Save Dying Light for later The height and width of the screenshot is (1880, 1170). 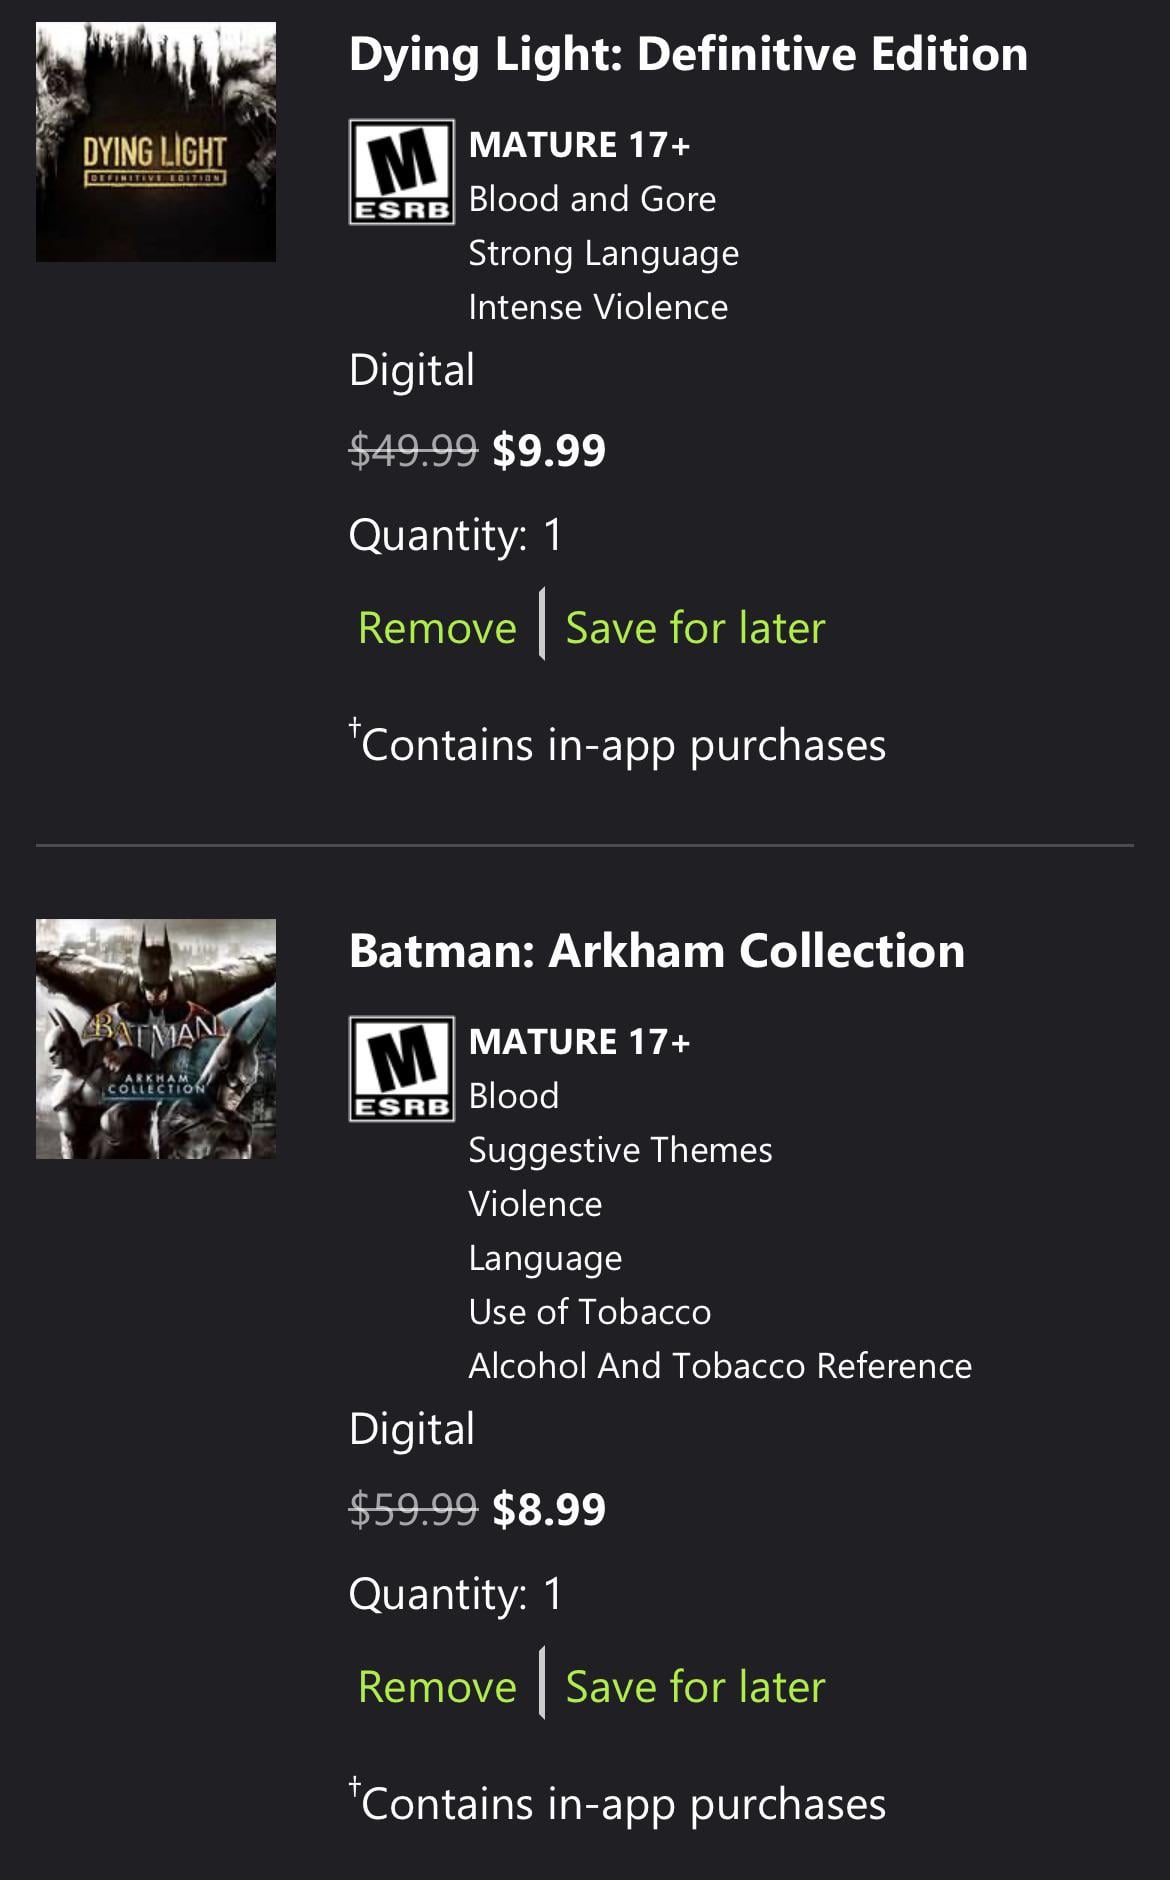coord(695,628)
